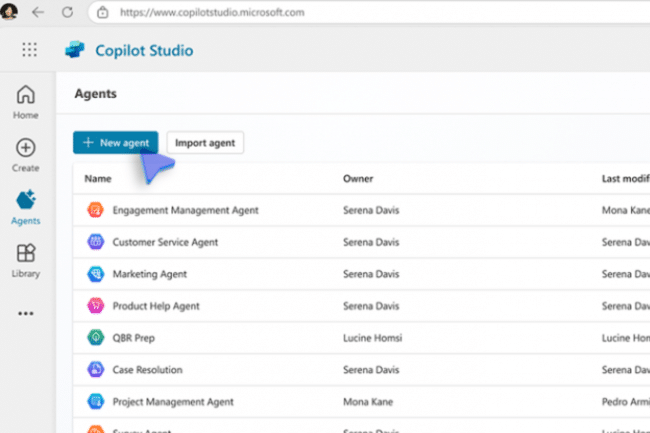Click owner Serena Davis in Engagement Management row
The height and width of the screenshot is (433, 650).
371,210
